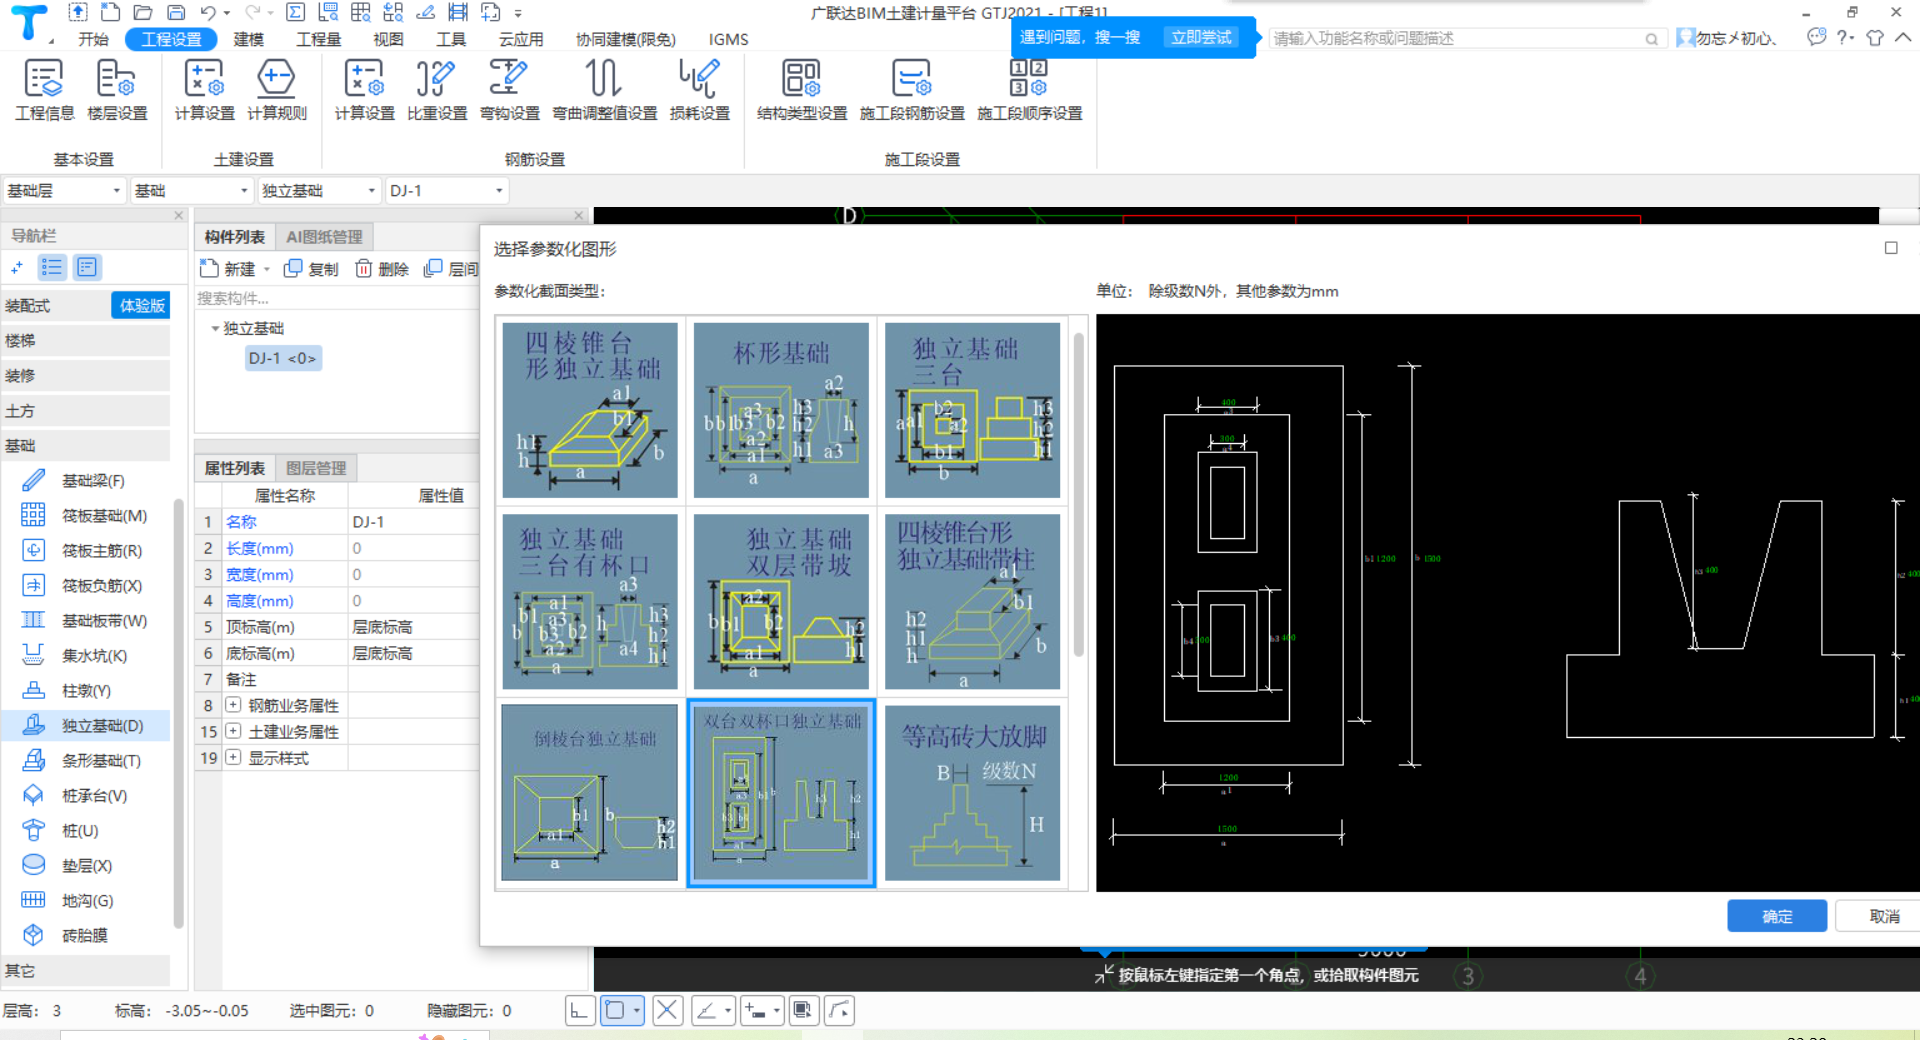Viewport: 1920px width, 1040px height.
Task: Open the category dropdown showing 基础
Action: (191, 191)
